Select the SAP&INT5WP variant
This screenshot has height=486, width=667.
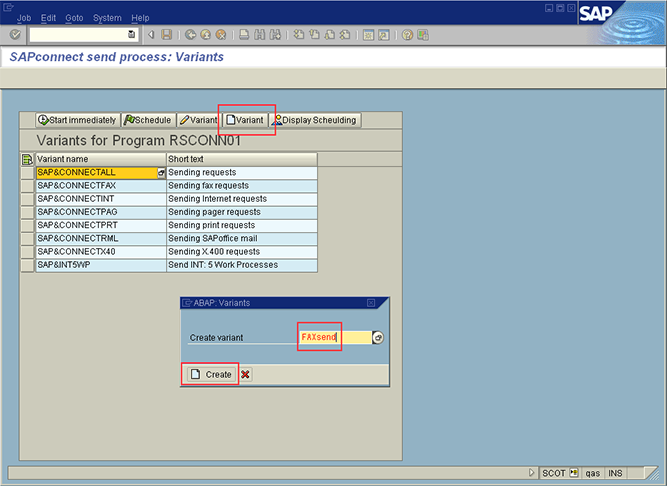(x=101, y=264)
